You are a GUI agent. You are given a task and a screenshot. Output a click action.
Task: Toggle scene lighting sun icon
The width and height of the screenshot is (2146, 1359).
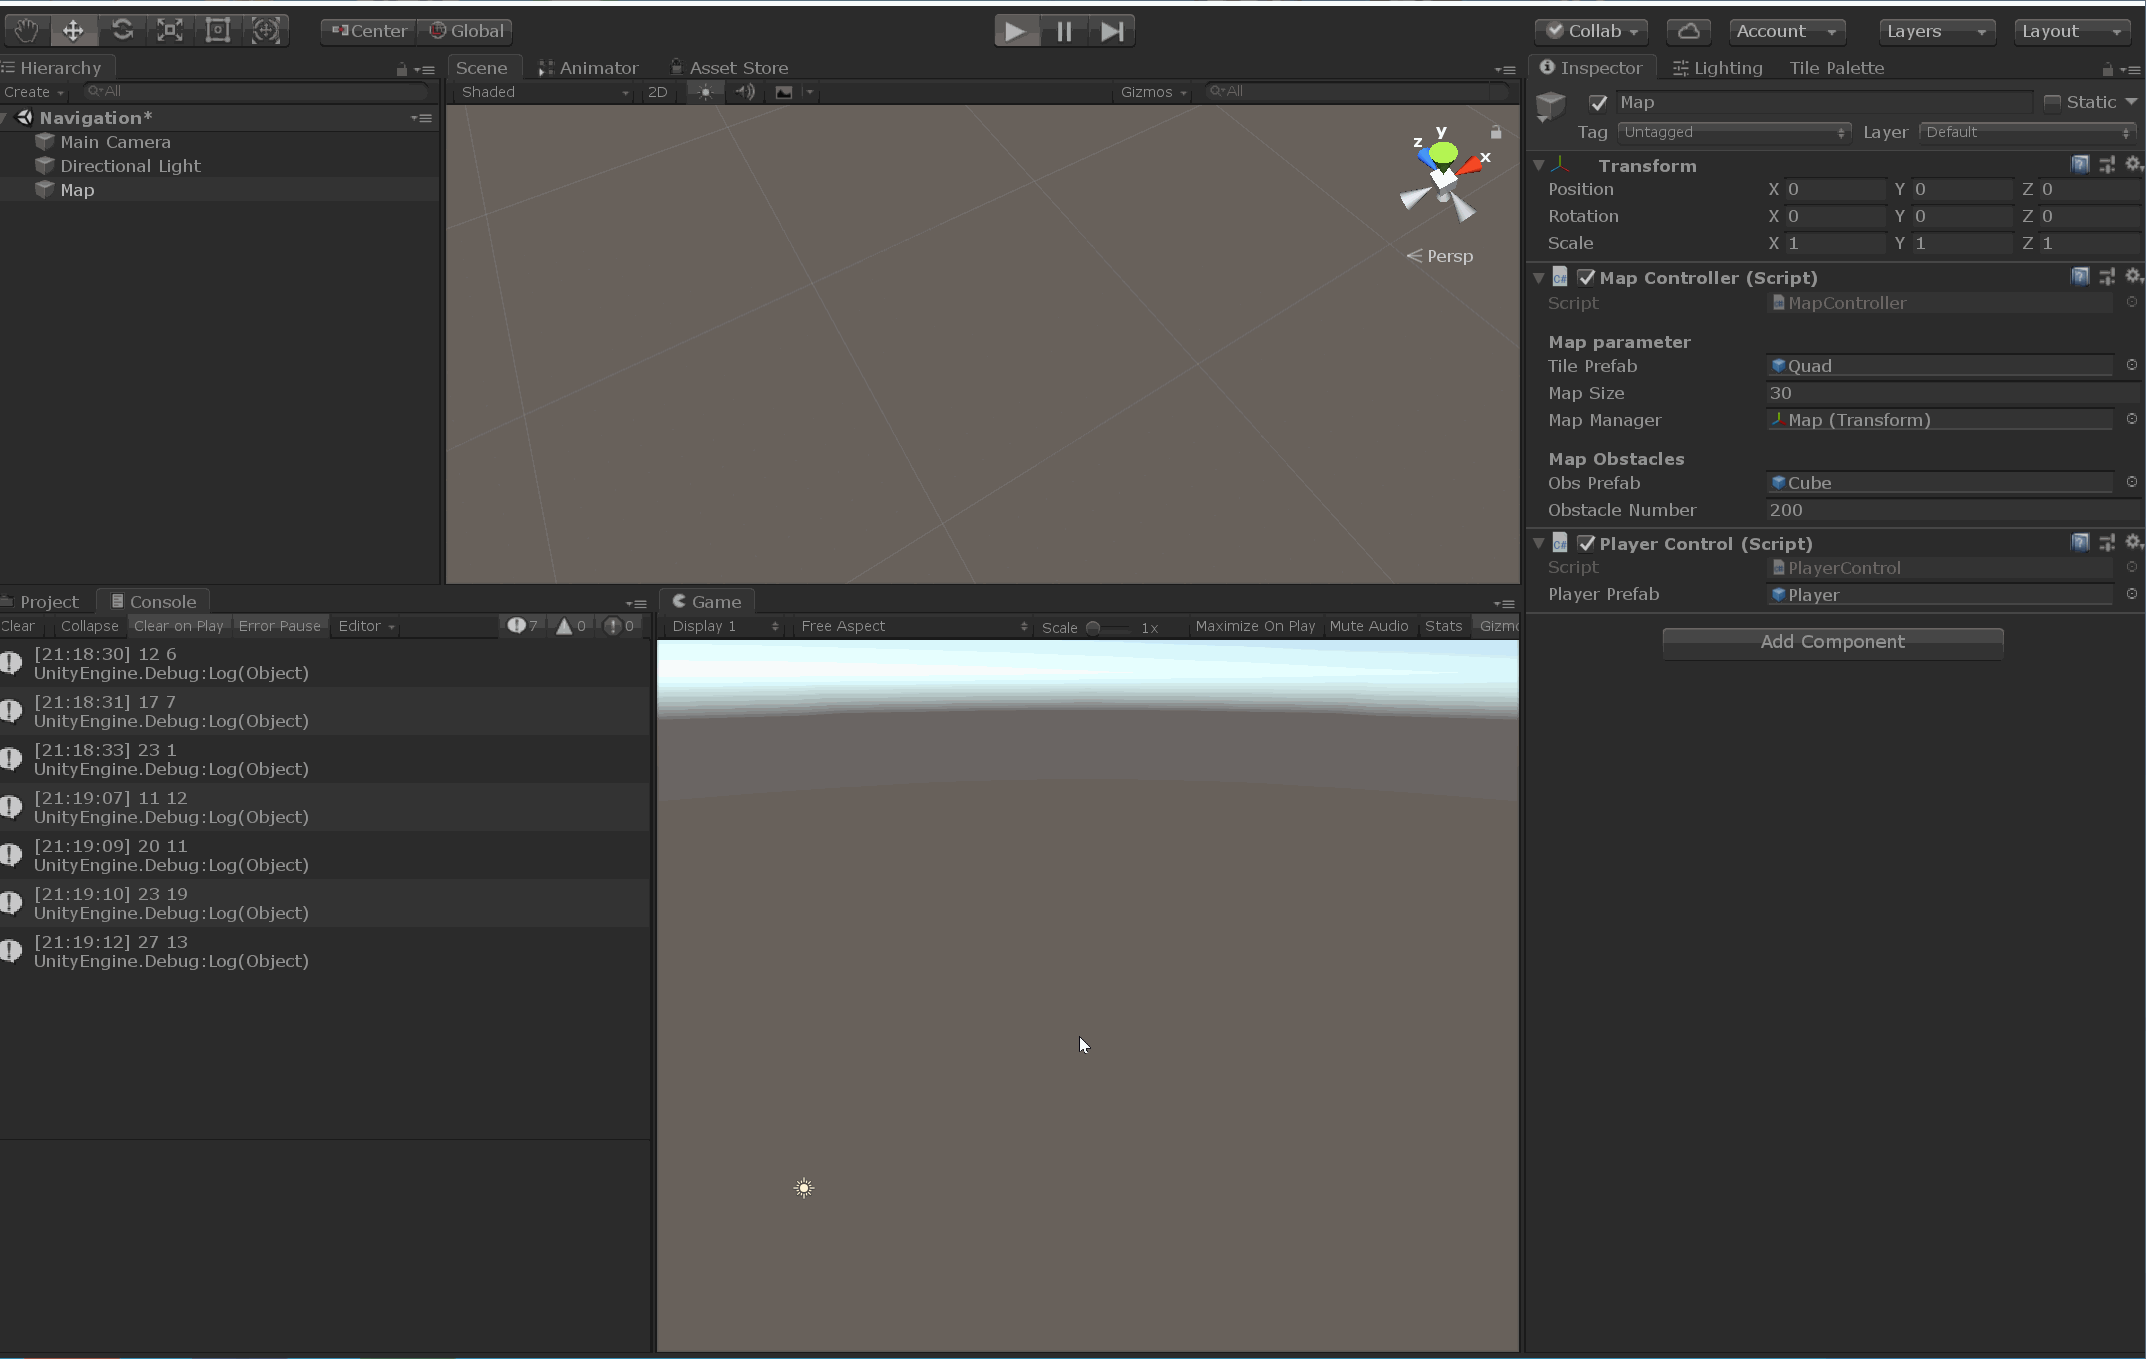[705, 92]
